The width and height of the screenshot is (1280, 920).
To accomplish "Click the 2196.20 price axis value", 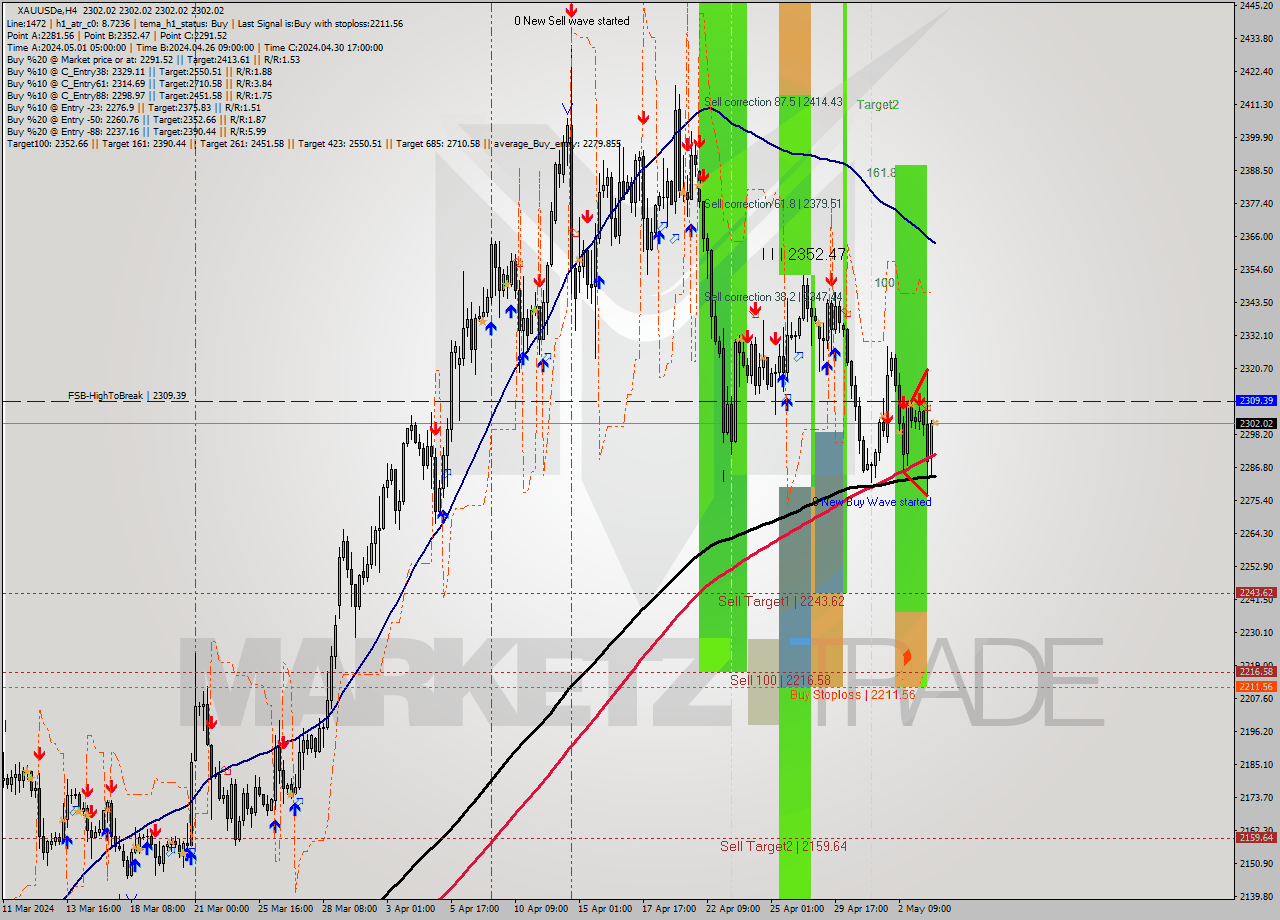I will pyautogui.click(x=1256, y=732).
